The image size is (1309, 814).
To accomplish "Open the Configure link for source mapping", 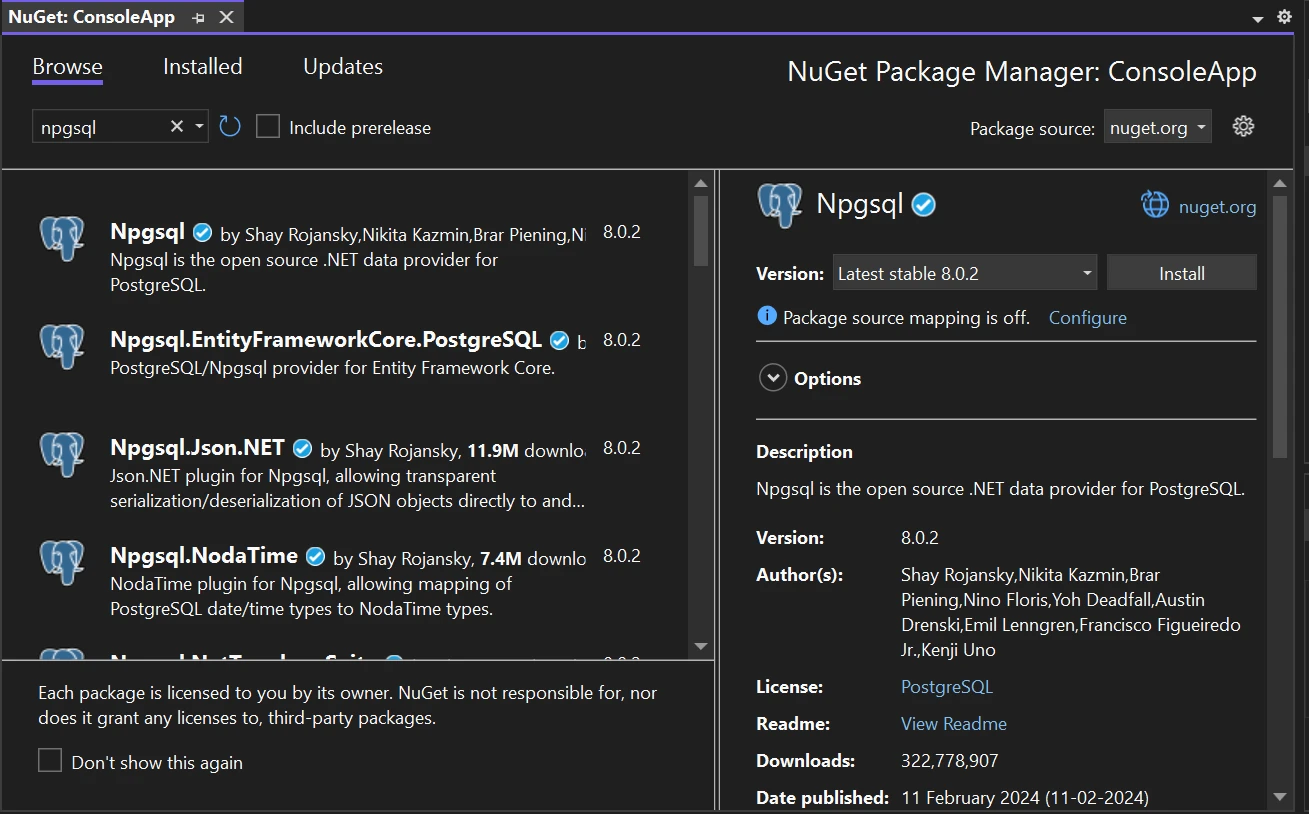I will click(1087, 317).
